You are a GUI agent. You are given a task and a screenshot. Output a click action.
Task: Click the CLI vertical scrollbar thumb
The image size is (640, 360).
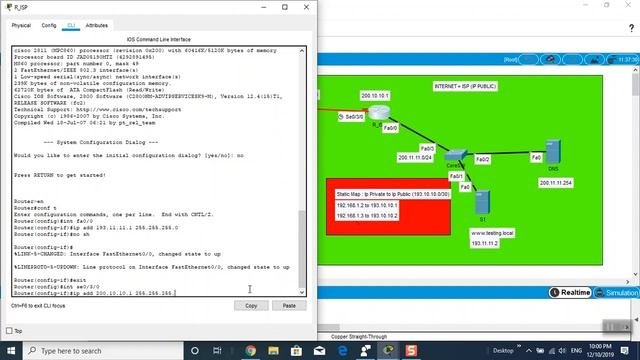[x=302, y=249]
